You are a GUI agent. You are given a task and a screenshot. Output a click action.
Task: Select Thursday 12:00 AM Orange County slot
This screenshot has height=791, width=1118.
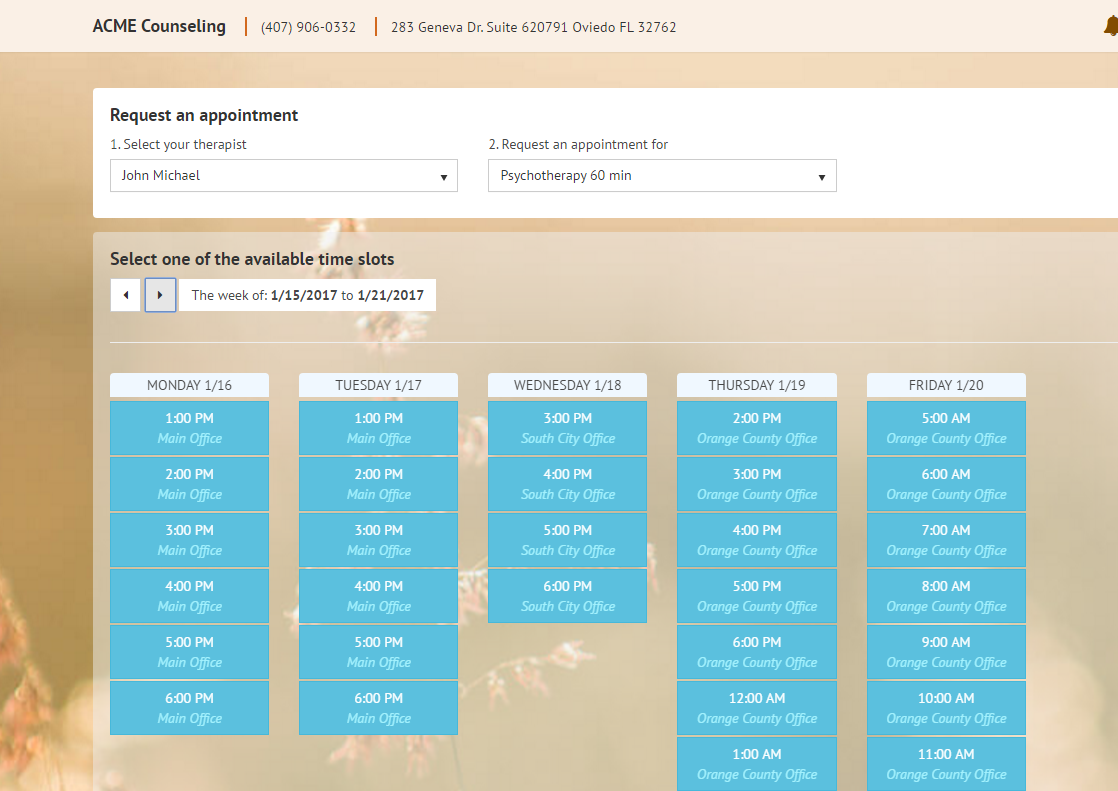(x=757, y=708)
